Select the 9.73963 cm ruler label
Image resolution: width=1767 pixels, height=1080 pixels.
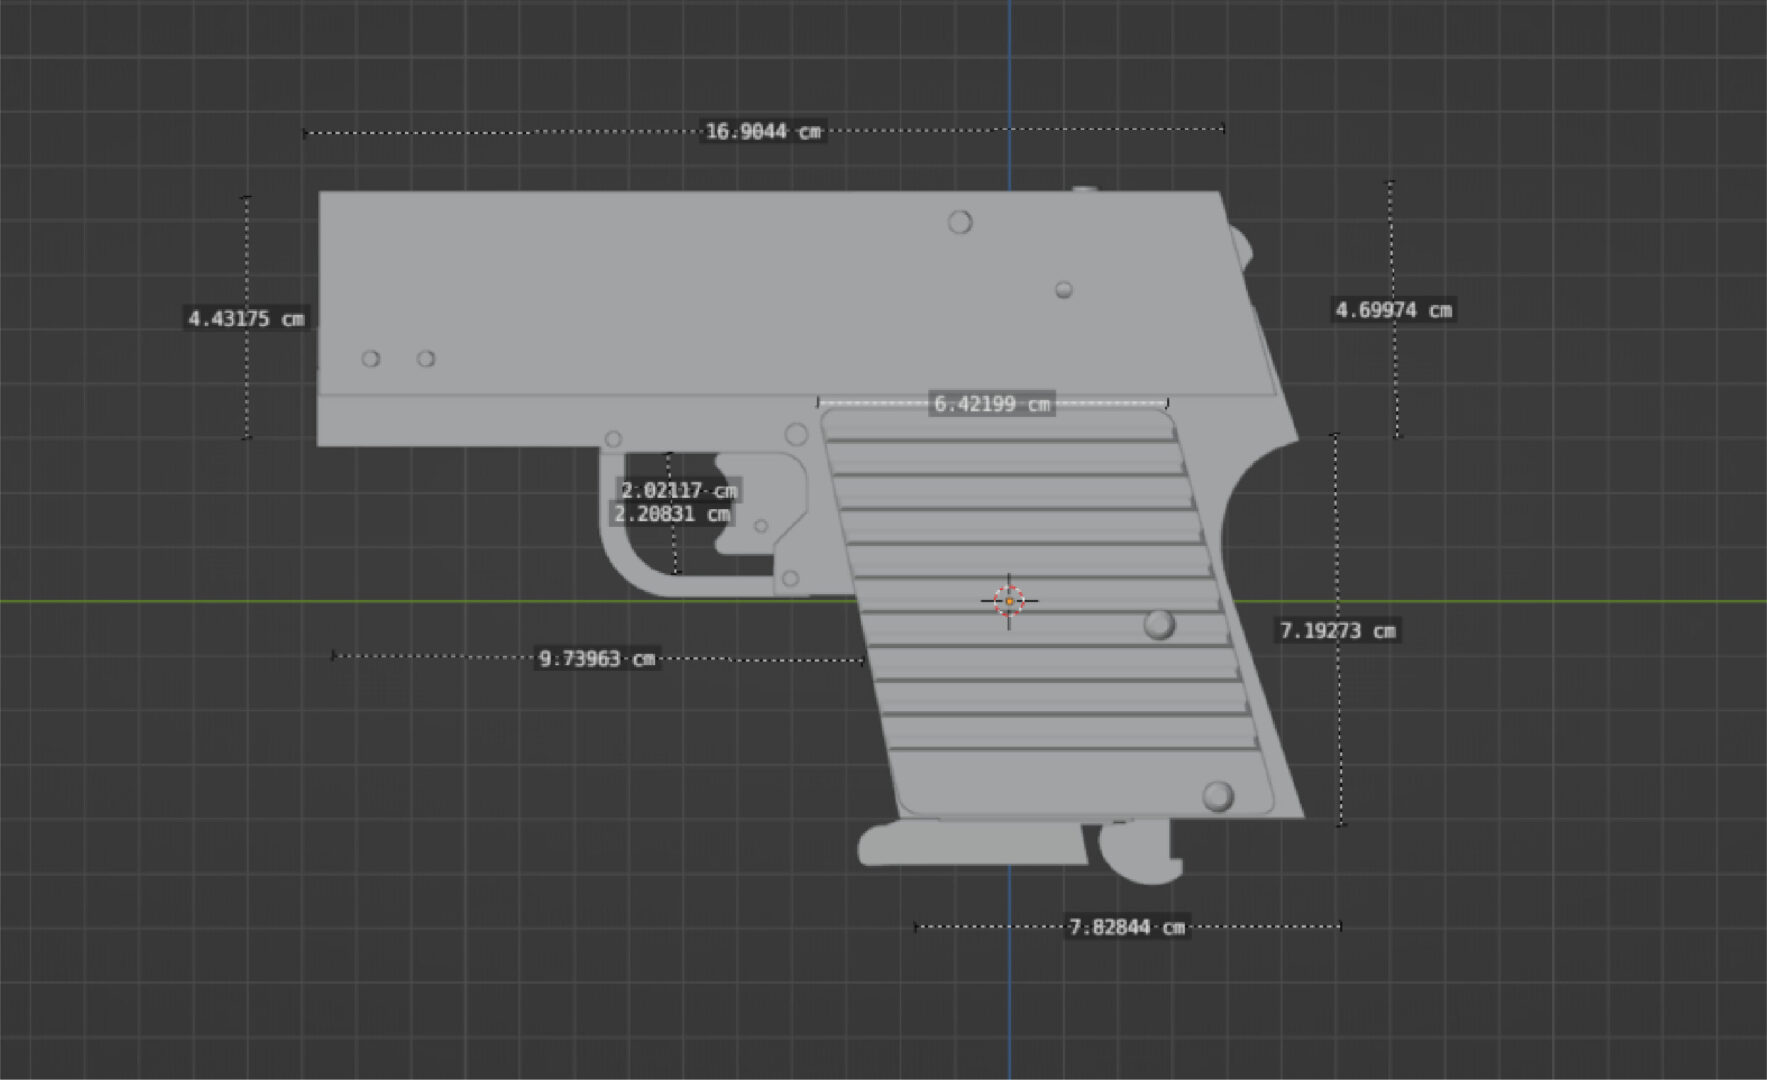(597, 658)
